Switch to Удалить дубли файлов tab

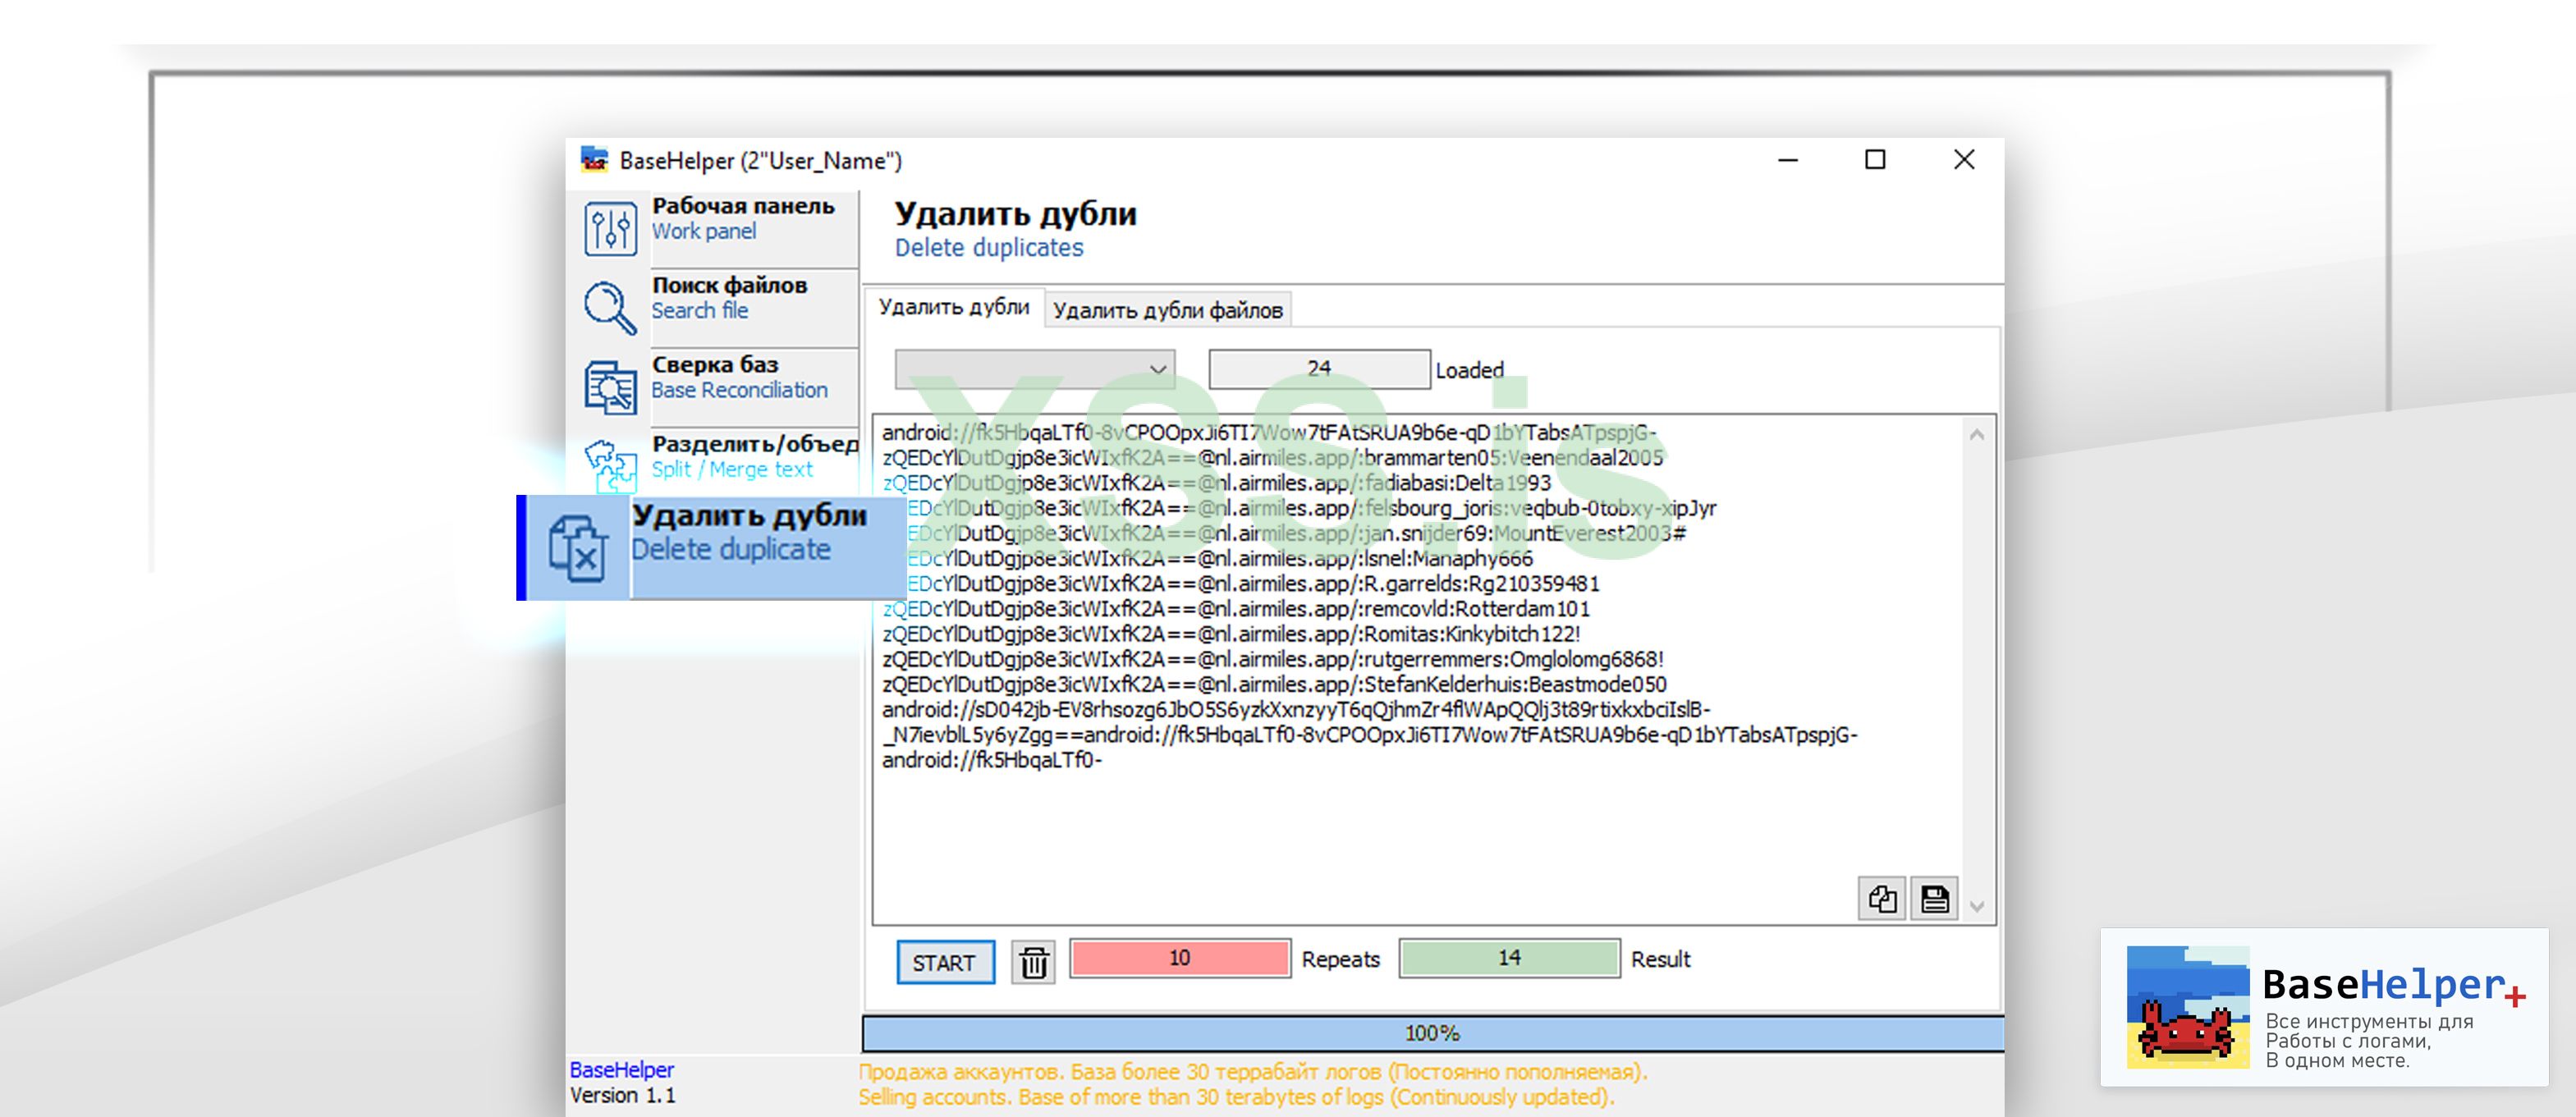(x=1167, y=310)
